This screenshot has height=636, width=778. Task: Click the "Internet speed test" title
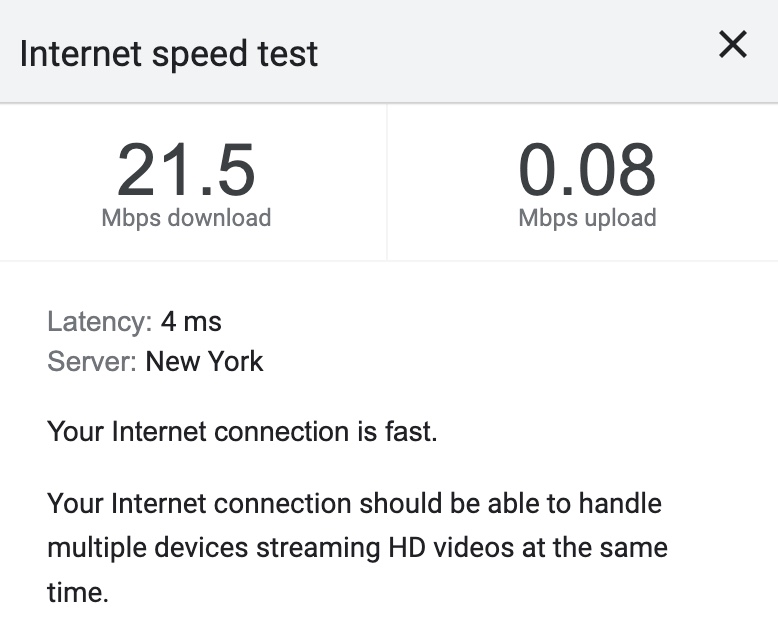[x=168, y=53]
